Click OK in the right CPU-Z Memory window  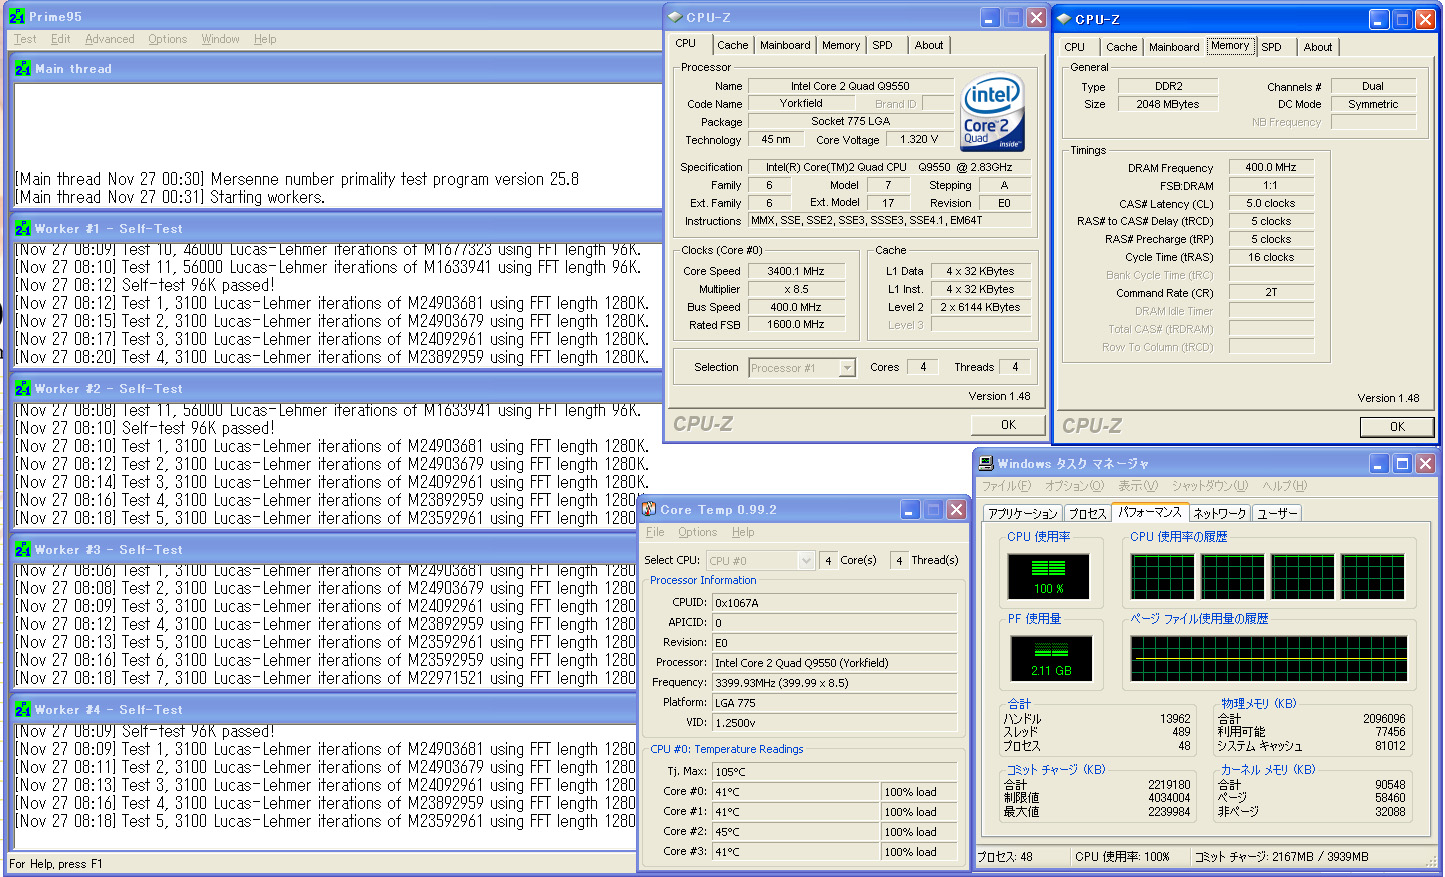point(1397,427)
